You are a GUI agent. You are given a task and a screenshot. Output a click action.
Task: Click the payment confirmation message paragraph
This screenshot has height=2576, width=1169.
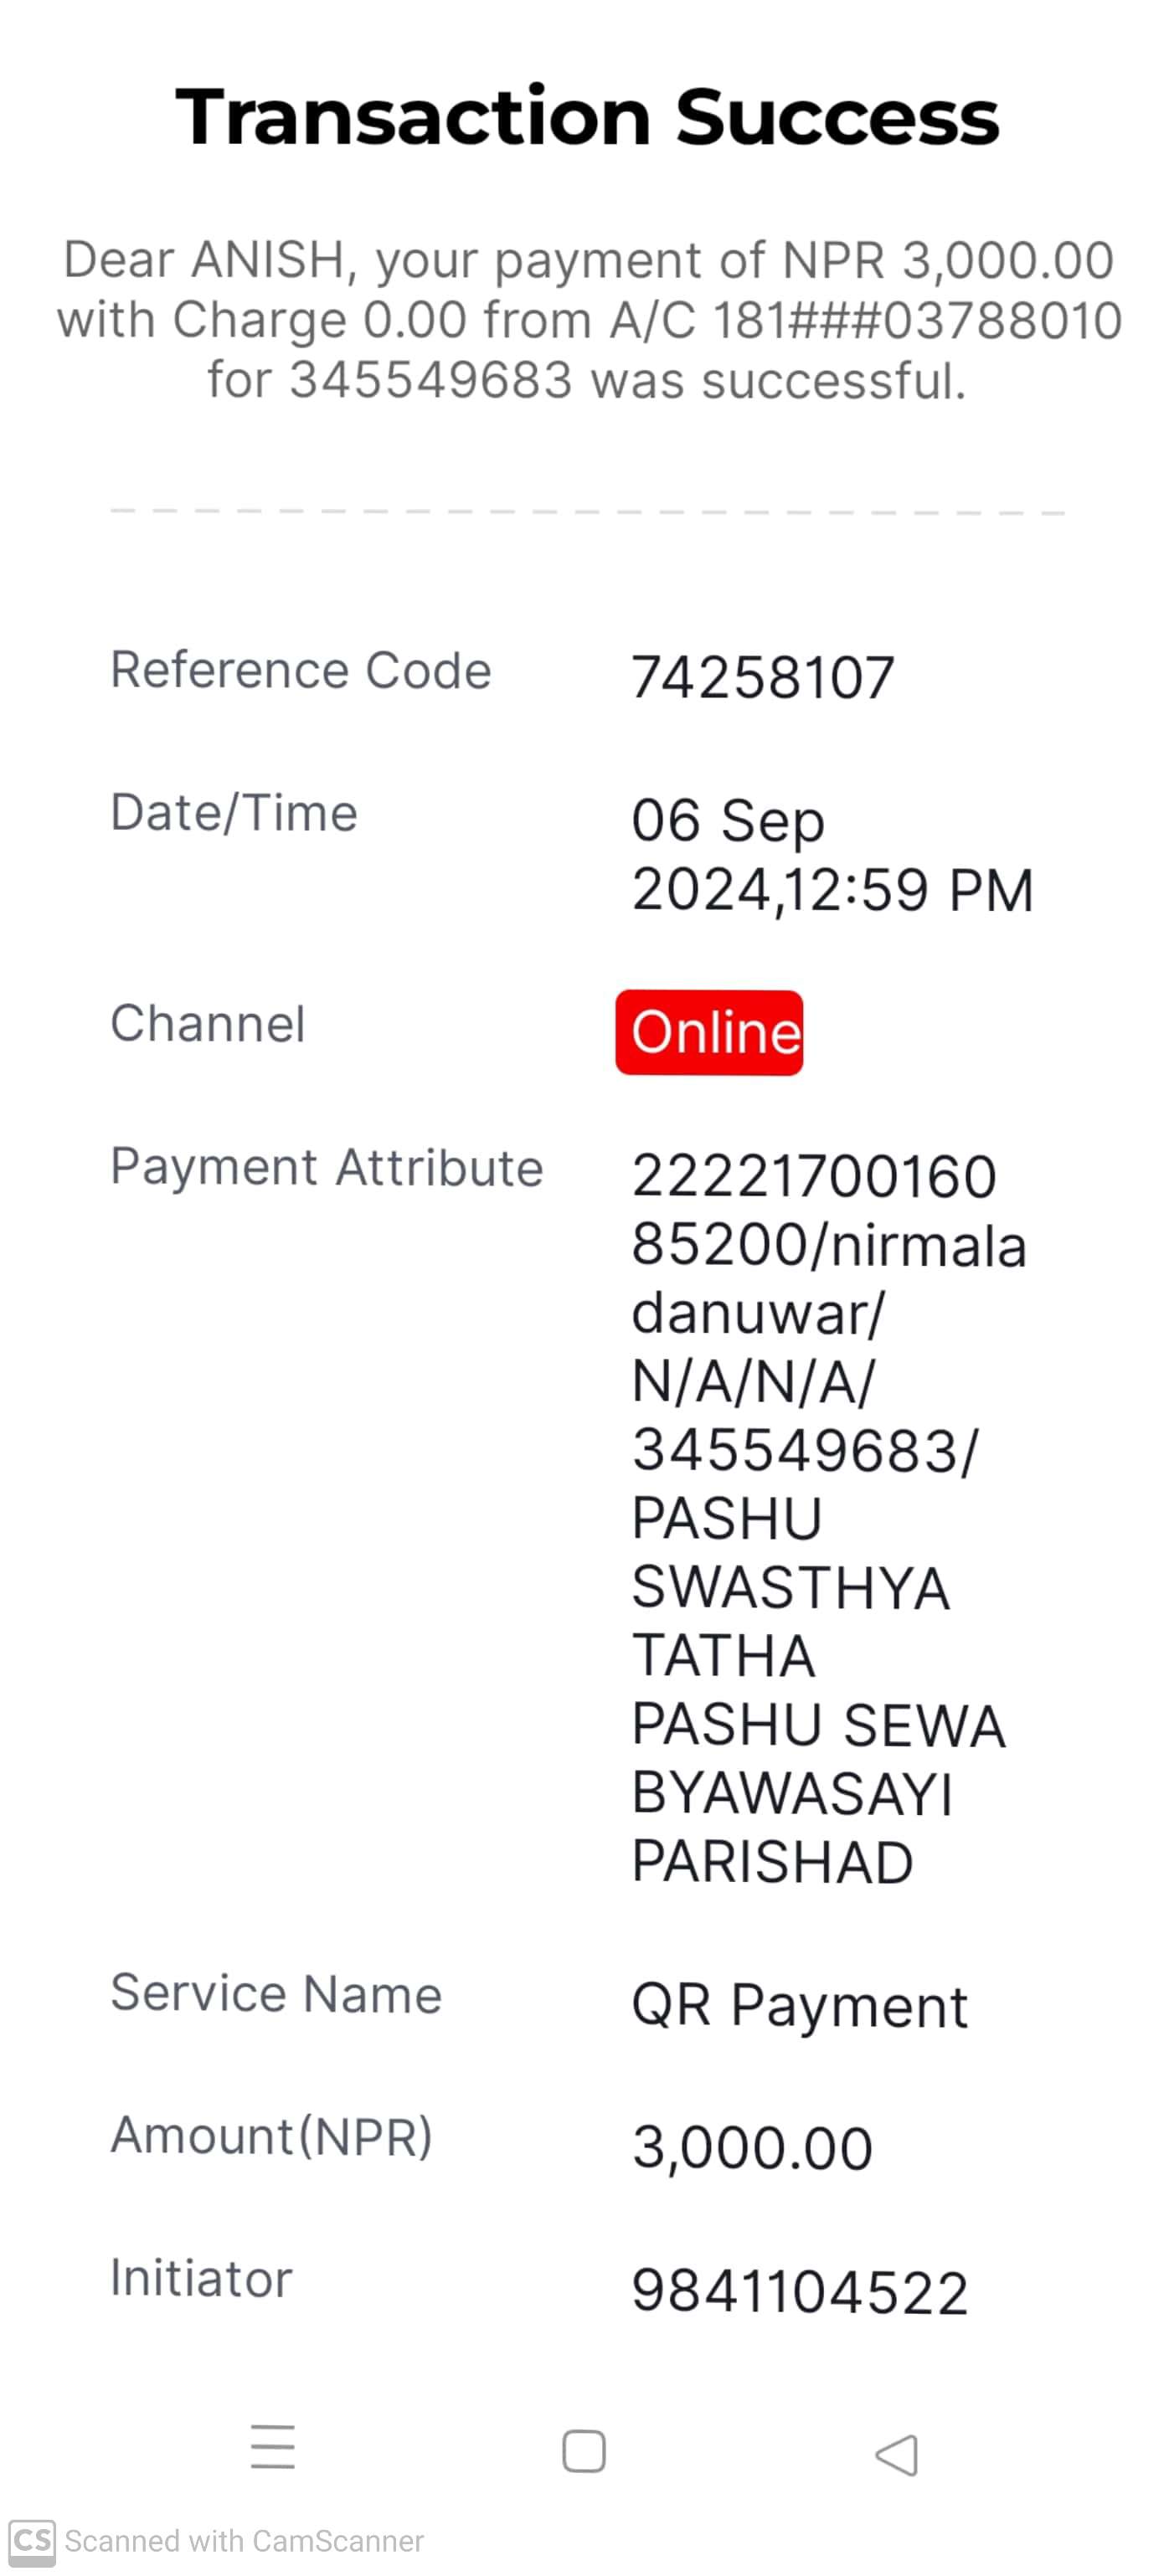[589, 320]
